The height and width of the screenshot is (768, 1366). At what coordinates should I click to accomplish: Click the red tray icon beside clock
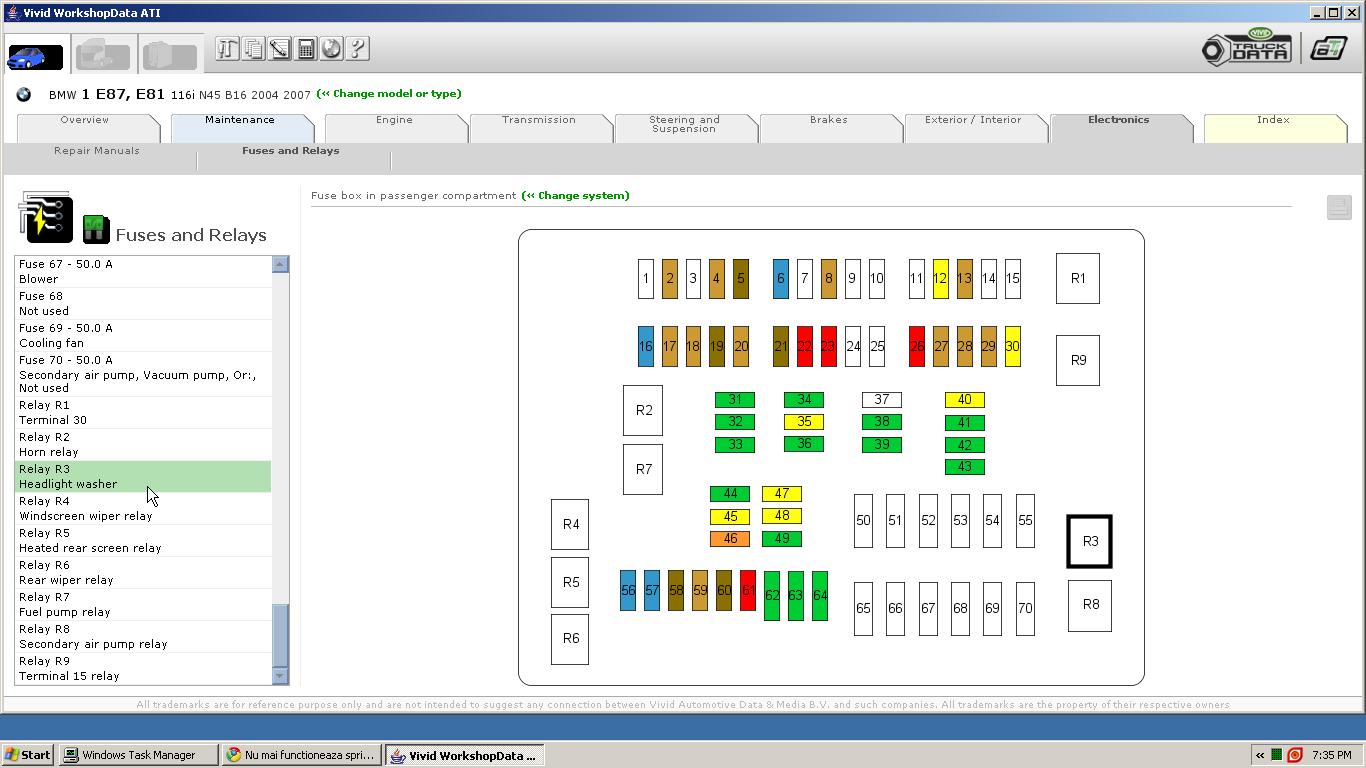[1295, 755]
